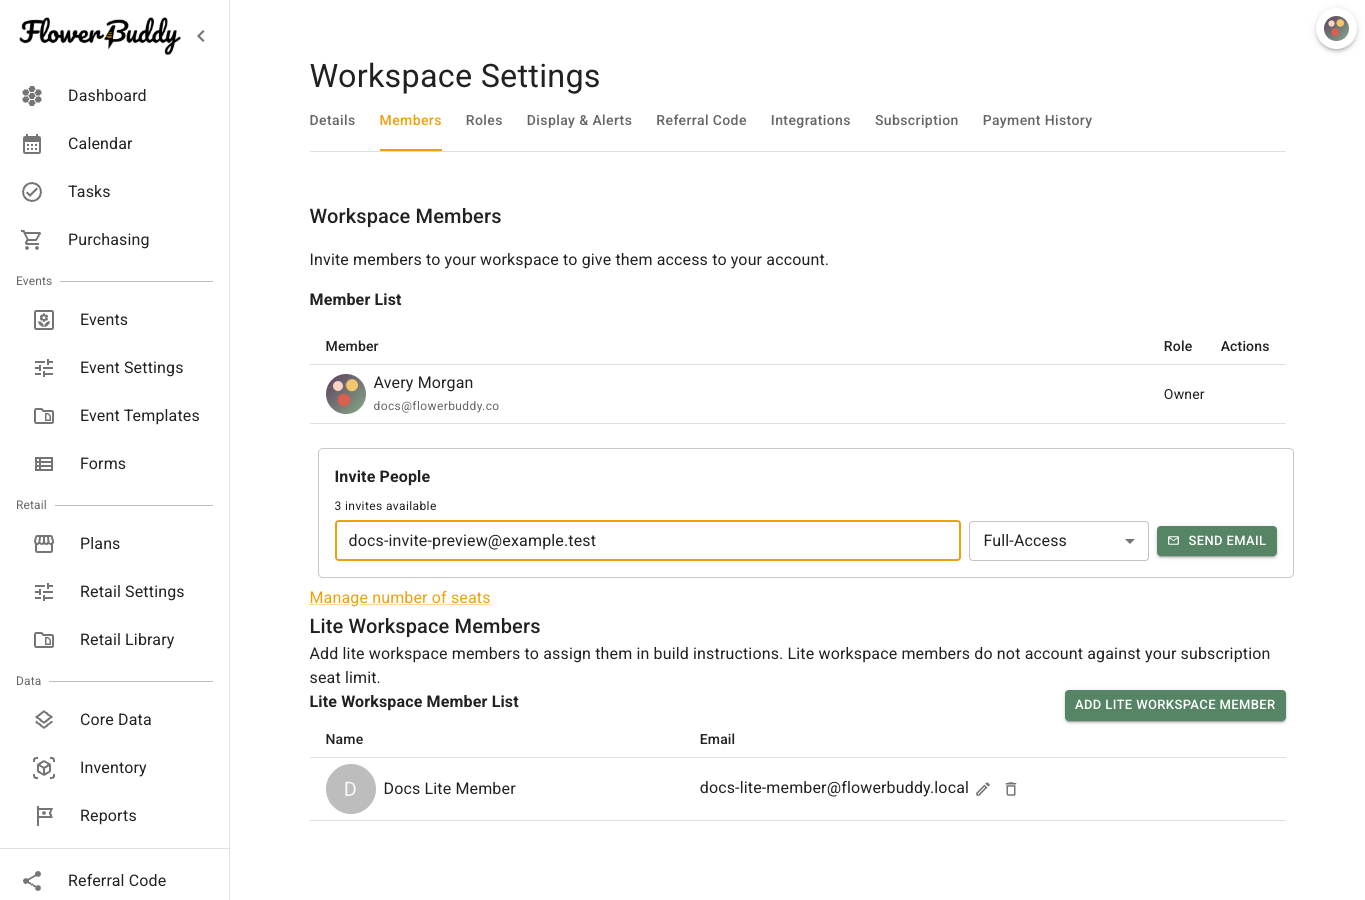Screen dimensions: 1365x900
Task: Click the Inventory box icon
Action: 44,768
